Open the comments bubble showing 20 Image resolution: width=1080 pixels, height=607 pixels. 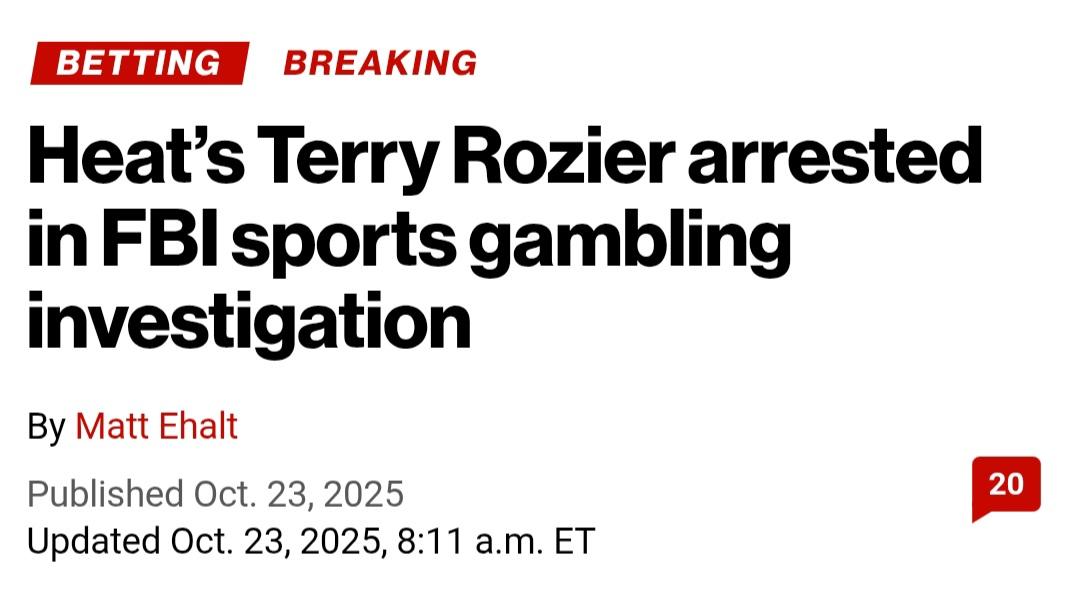tap(1005, 485)
